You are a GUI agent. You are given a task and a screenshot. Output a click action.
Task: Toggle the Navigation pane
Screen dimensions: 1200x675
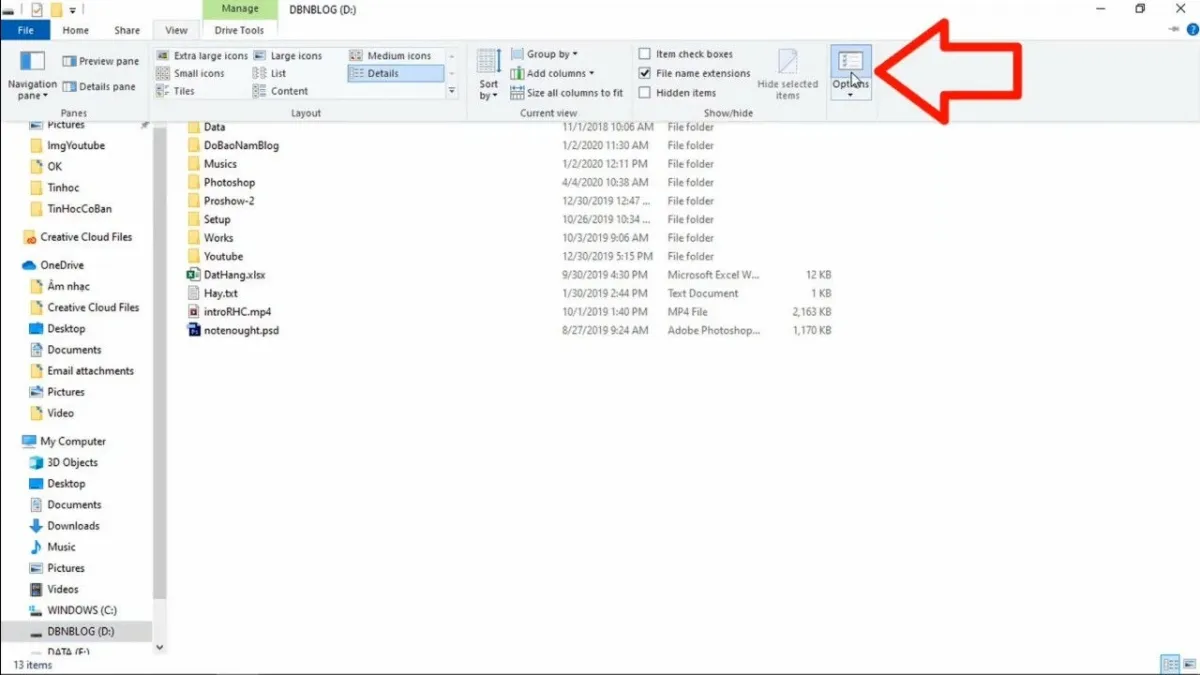coord(31,73)
